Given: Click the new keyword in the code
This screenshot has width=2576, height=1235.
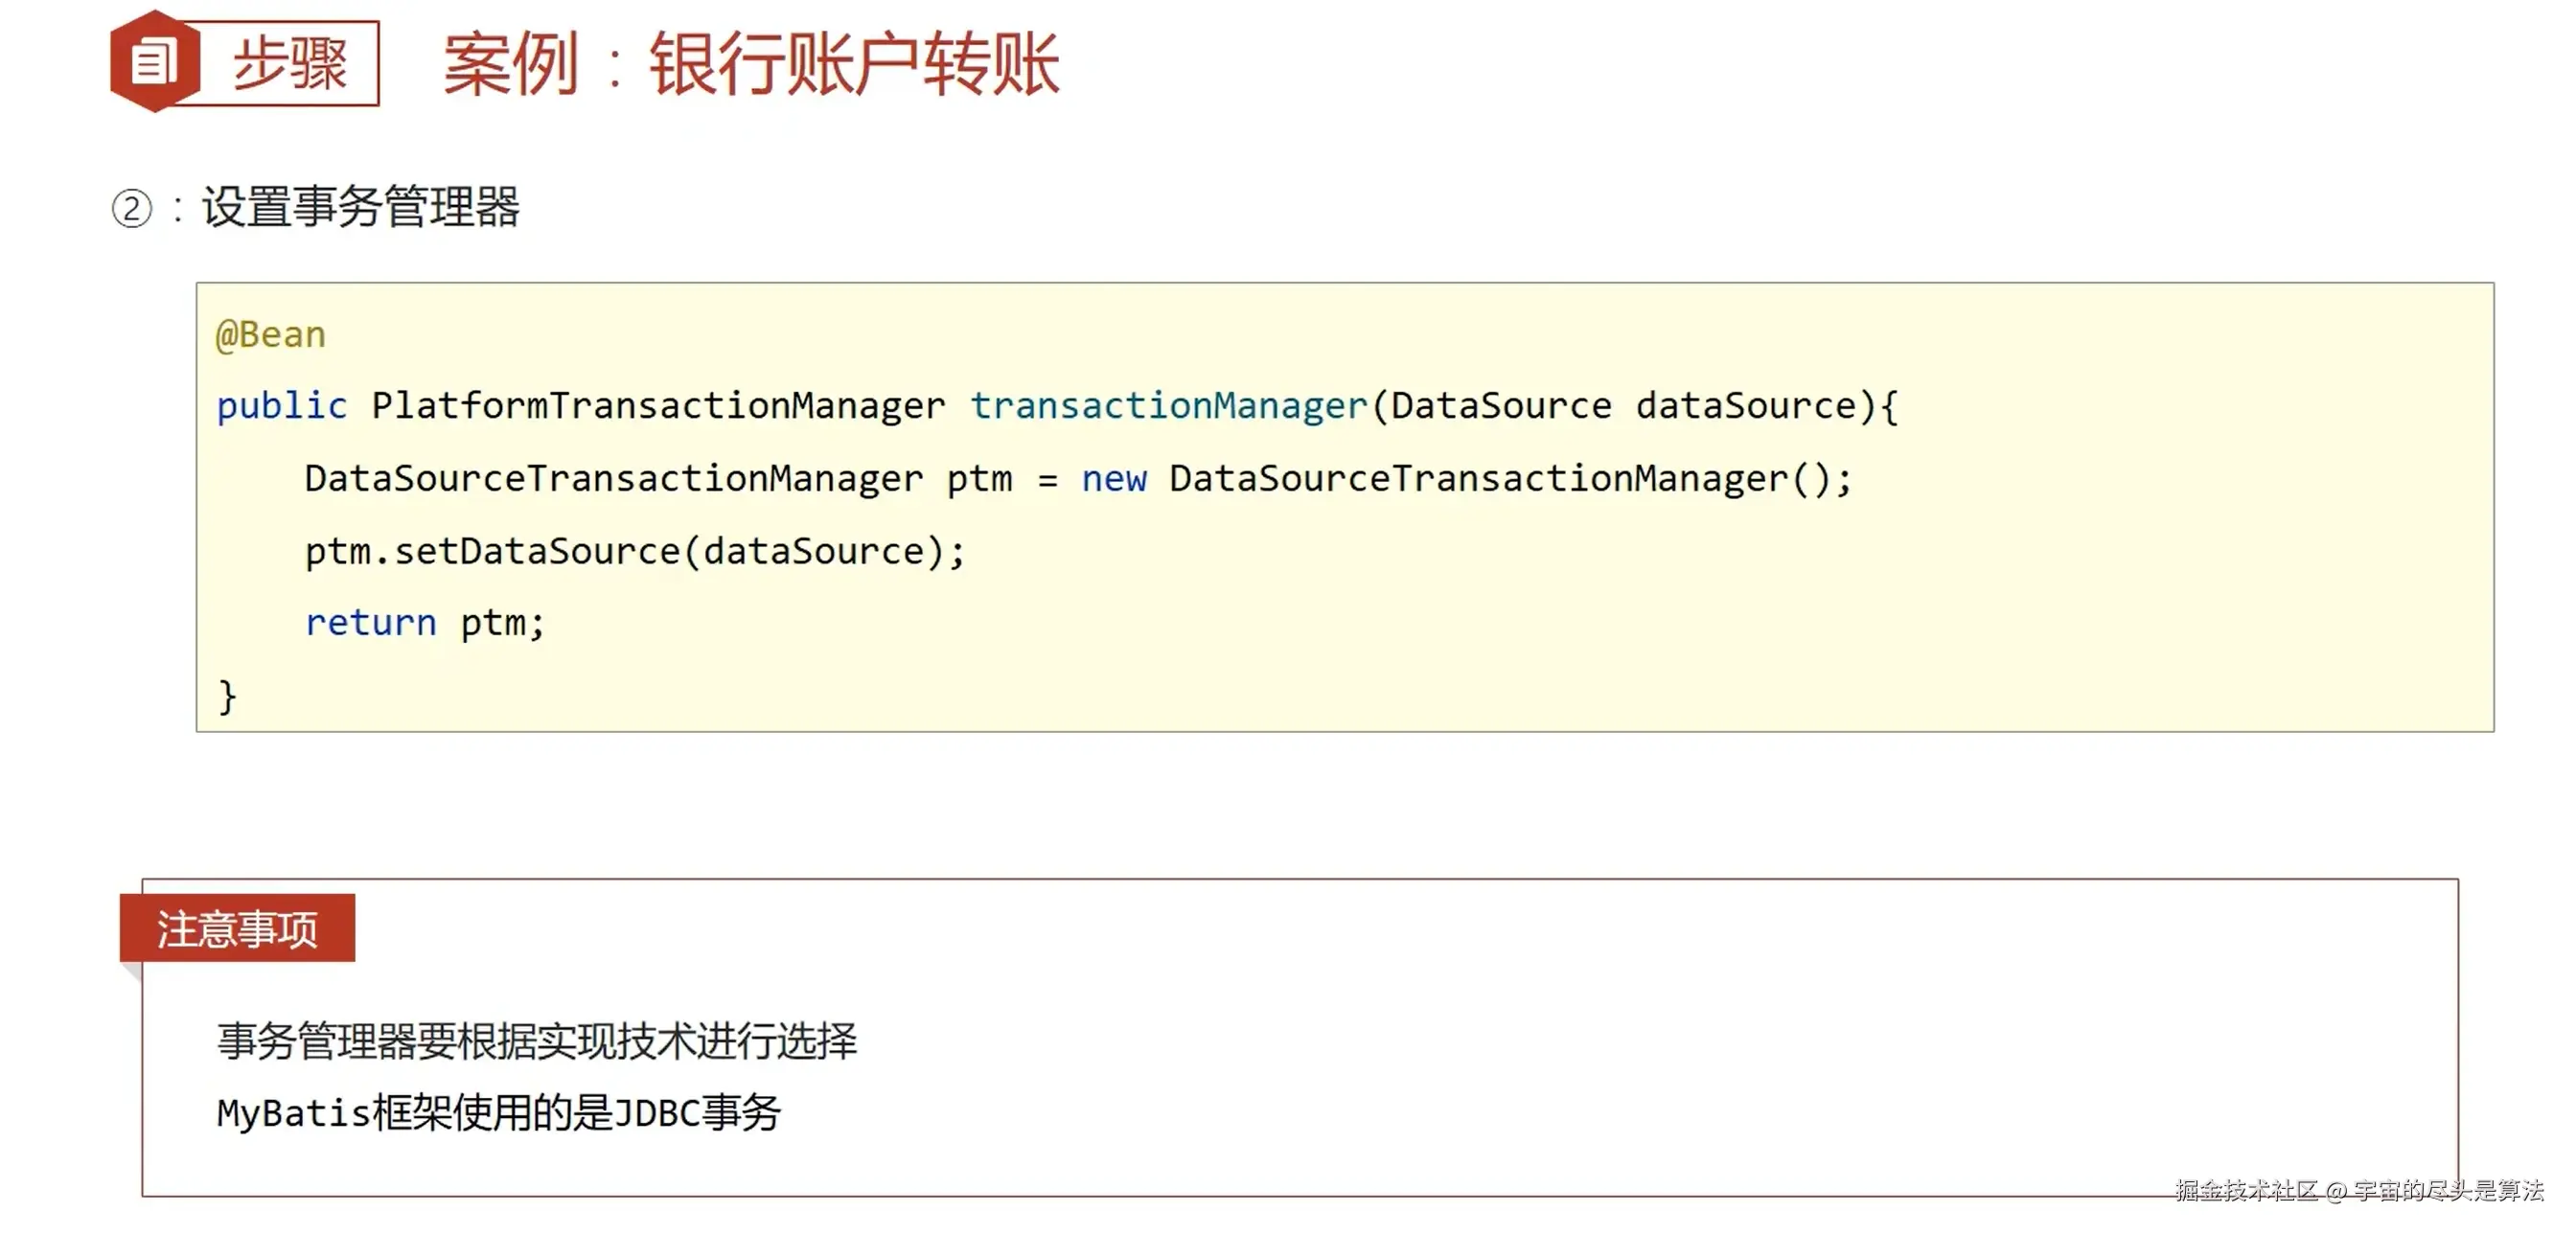Looking at the screenshot, I should pos(1114,479).
